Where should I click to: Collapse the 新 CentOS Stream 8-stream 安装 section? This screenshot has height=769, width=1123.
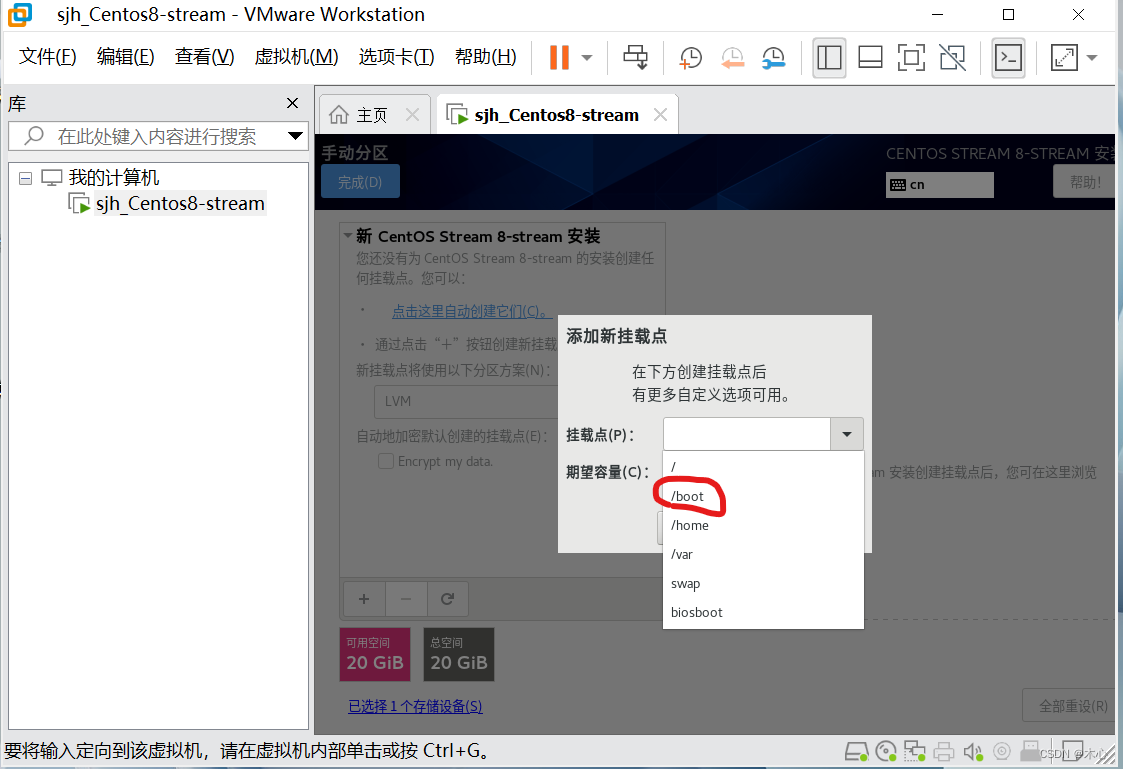click(x=348, y=235)
